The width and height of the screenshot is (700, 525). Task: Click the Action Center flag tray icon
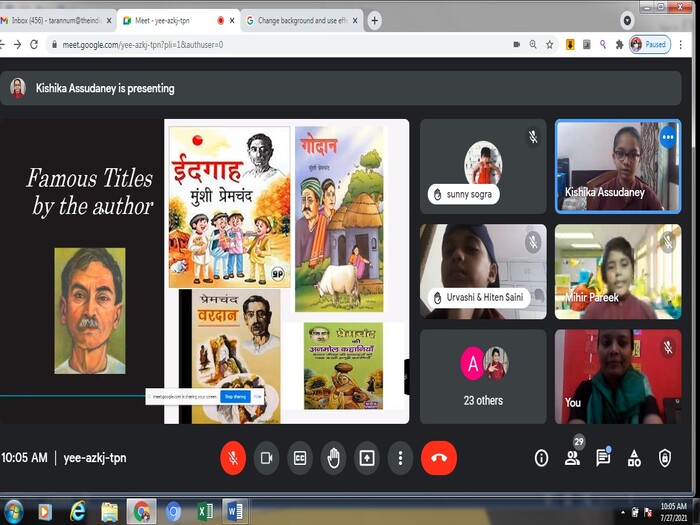[648, 512]
